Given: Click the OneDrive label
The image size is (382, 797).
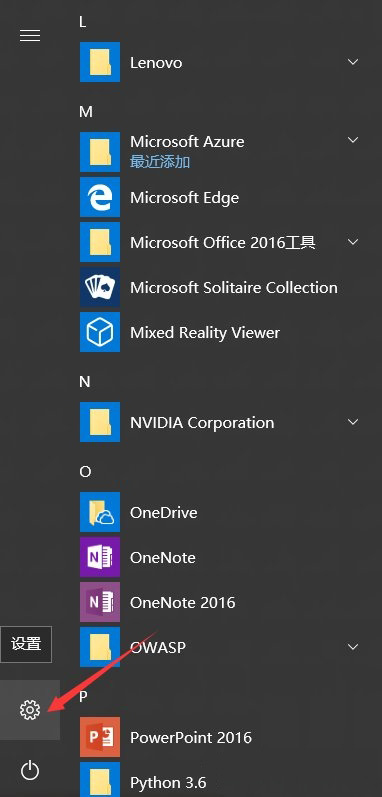Looking at the screenshot, I should tap(164, 512).
